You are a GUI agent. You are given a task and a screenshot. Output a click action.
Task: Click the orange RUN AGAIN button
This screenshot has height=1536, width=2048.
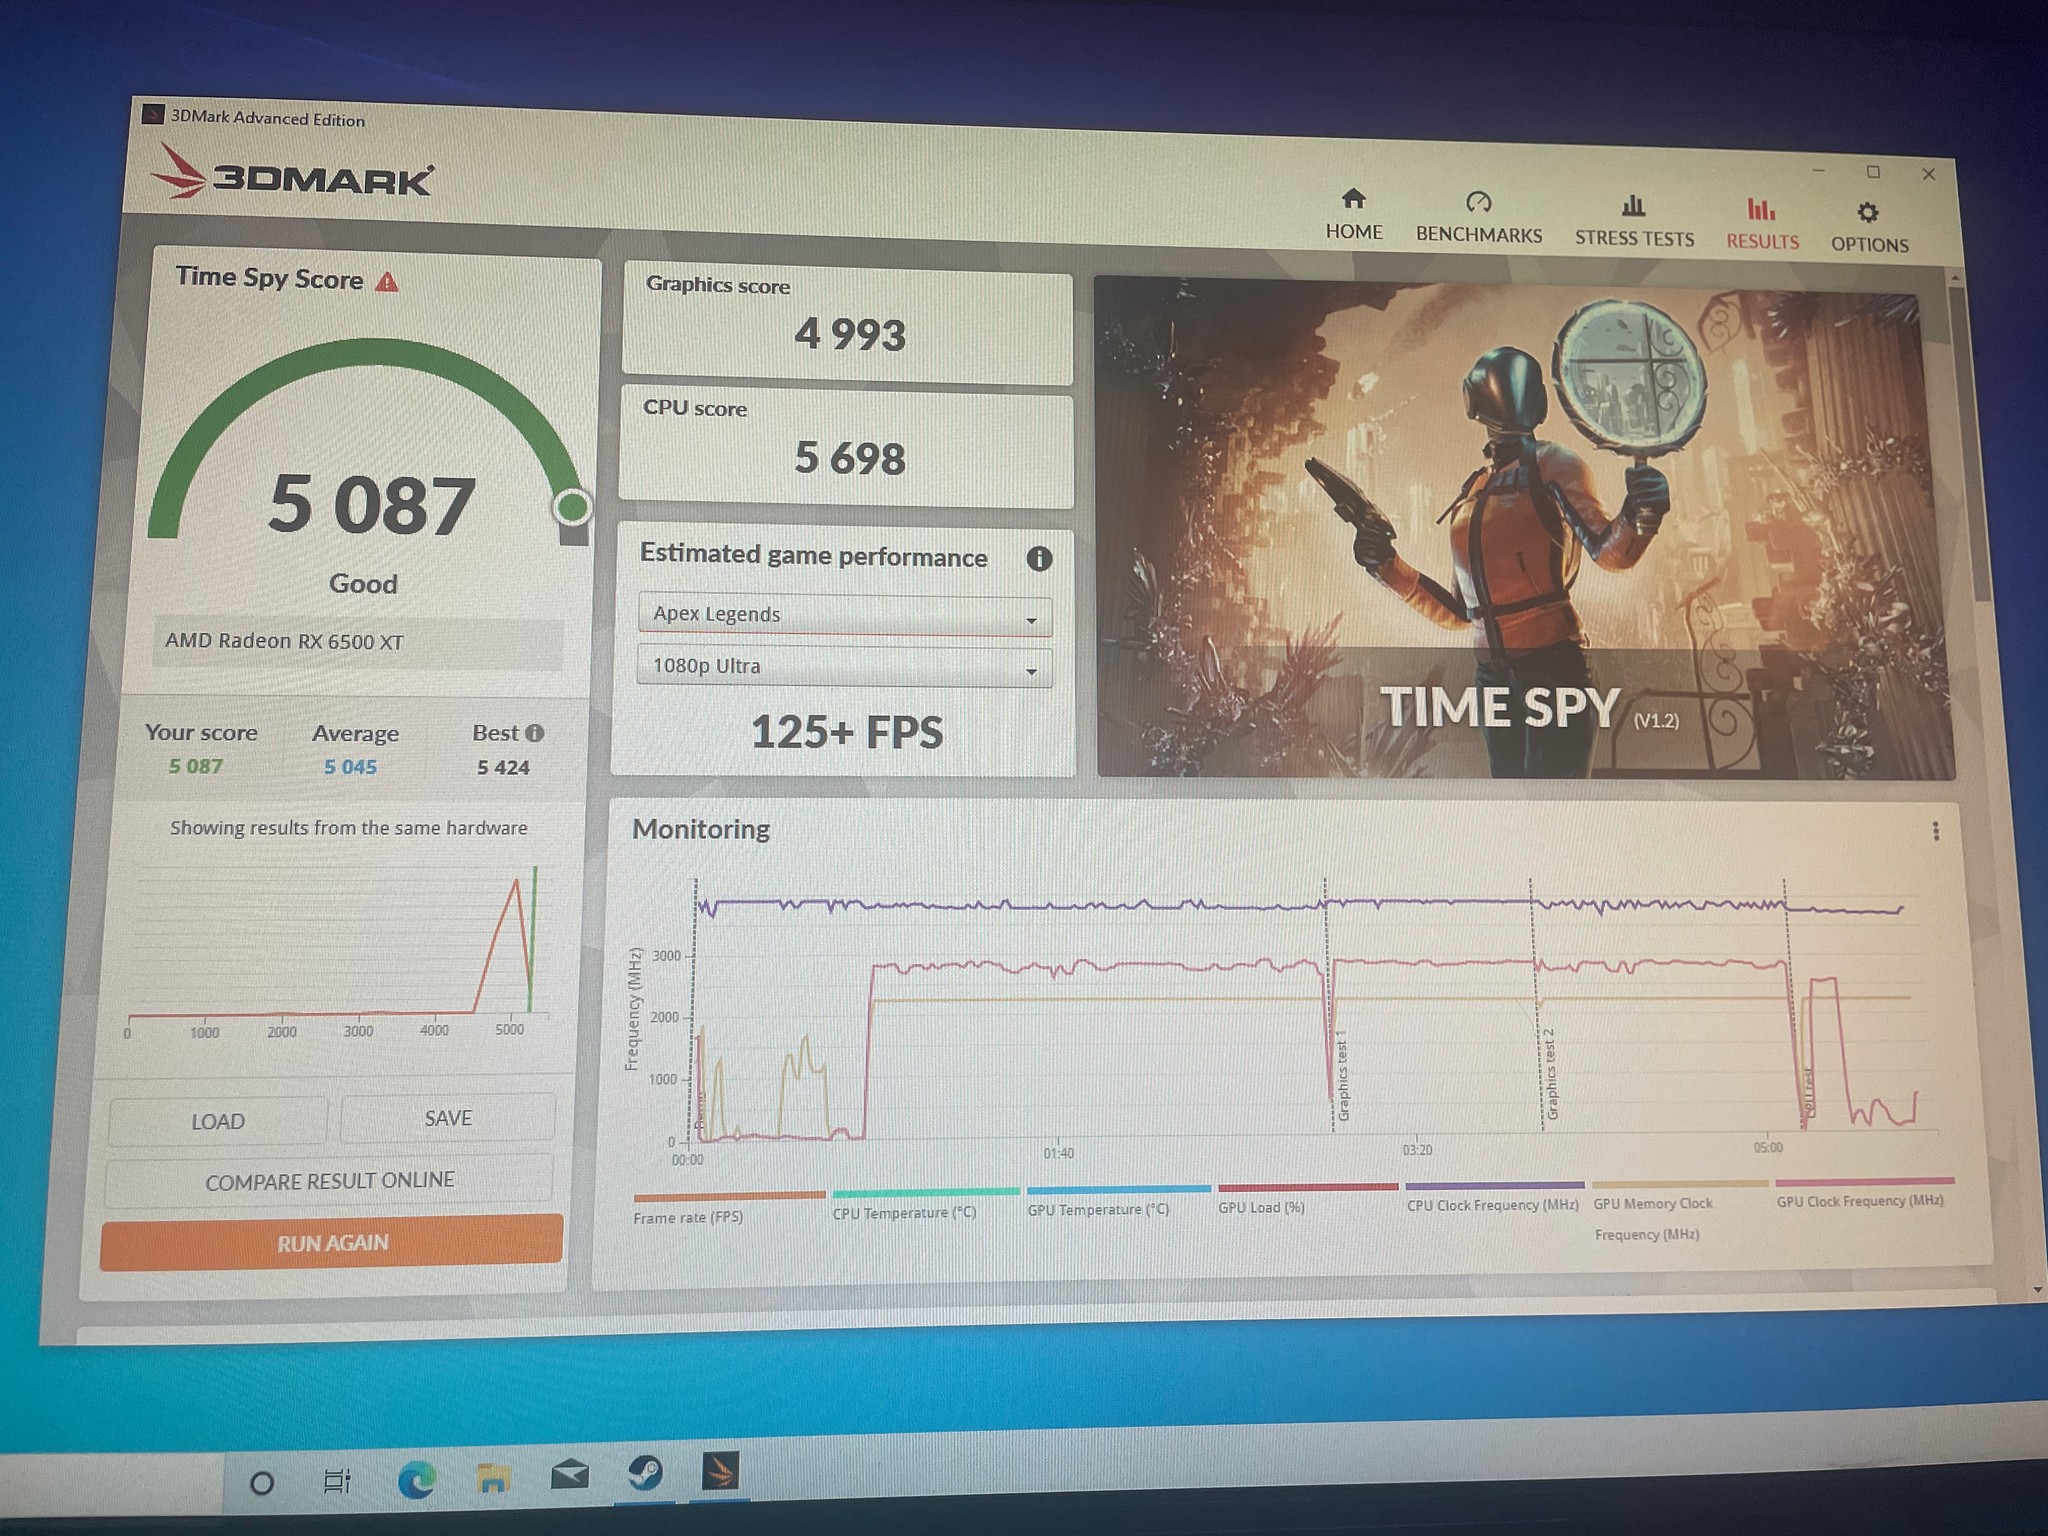pos(331,1243)
